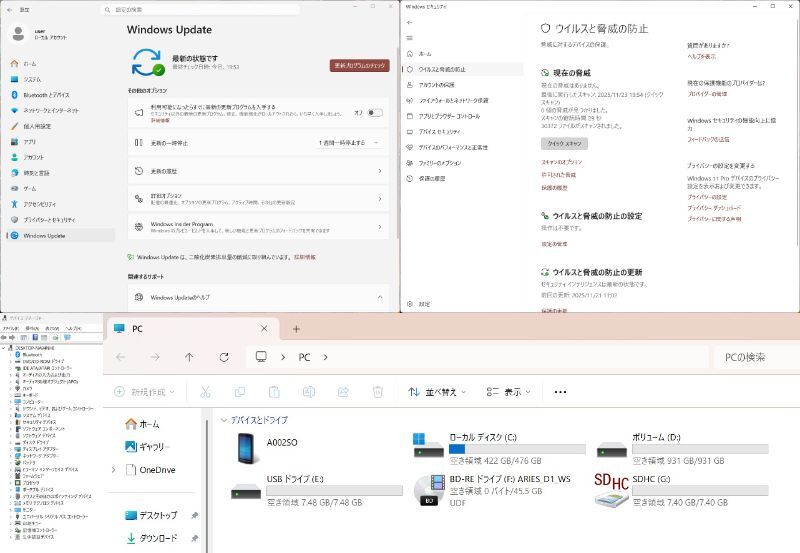Open update history row chevron
Screen dimensions: 800x553
click(380, 171)
